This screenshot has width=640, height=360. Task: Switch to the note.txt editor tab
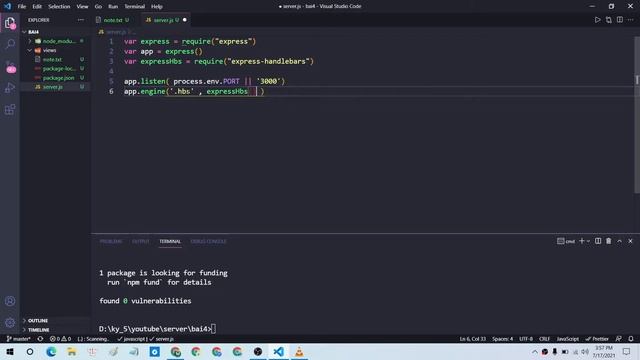coord(113,20)
